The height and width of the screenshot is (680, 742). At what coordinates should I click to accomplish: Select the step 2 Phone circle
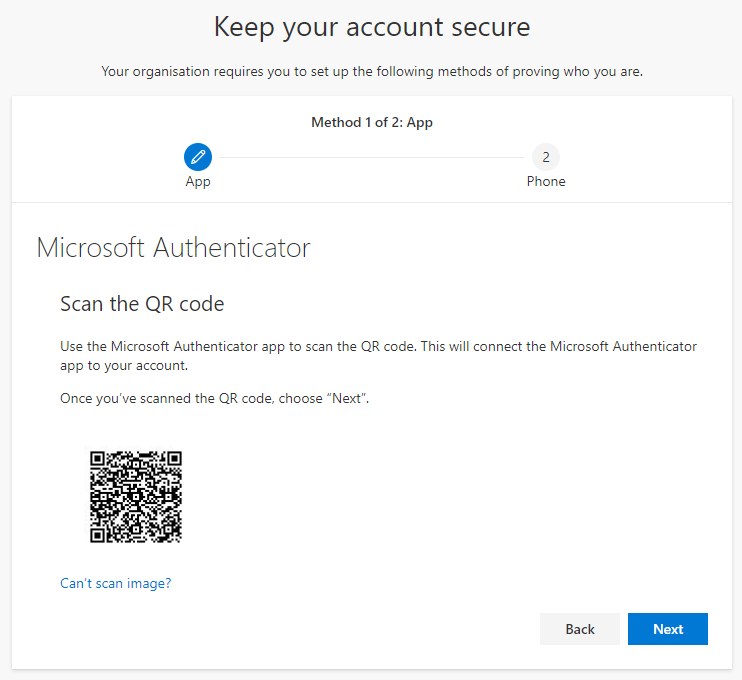pos(546,157)
